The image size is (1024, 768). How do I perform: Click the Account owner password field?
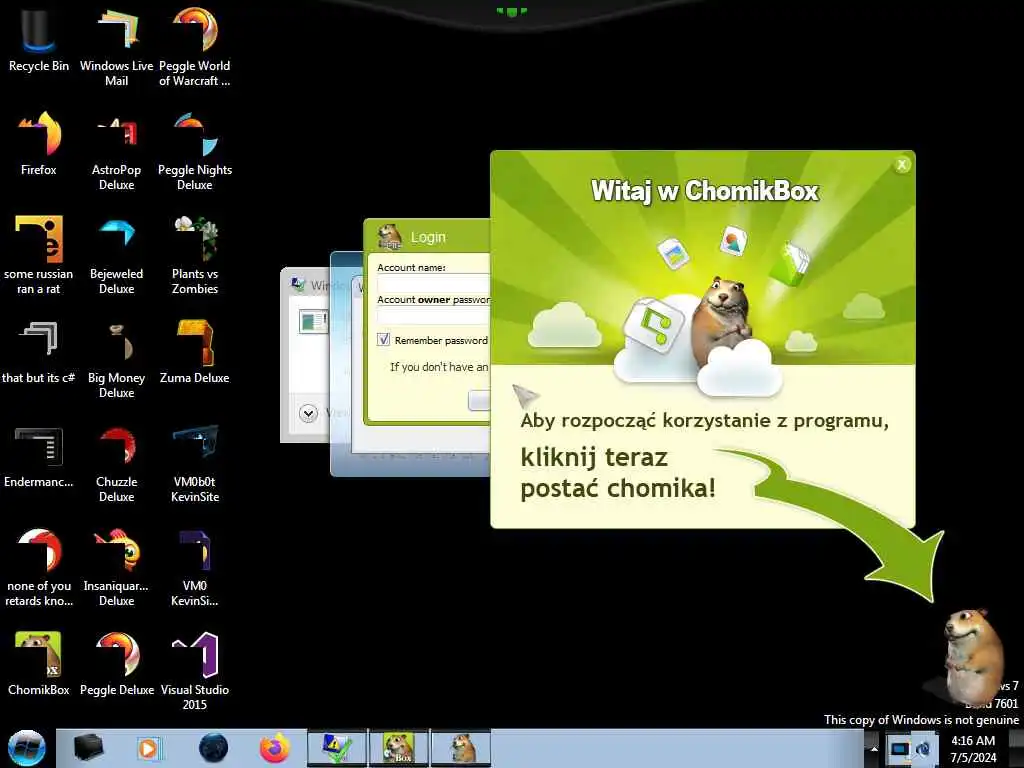point(434,316)
